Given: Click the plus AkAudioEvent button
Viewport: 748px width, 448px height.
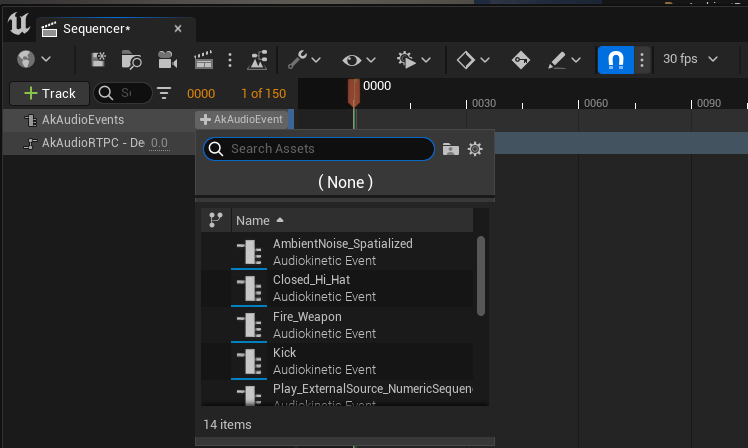Looking at the screenshot, I should (x=242, y=119).
